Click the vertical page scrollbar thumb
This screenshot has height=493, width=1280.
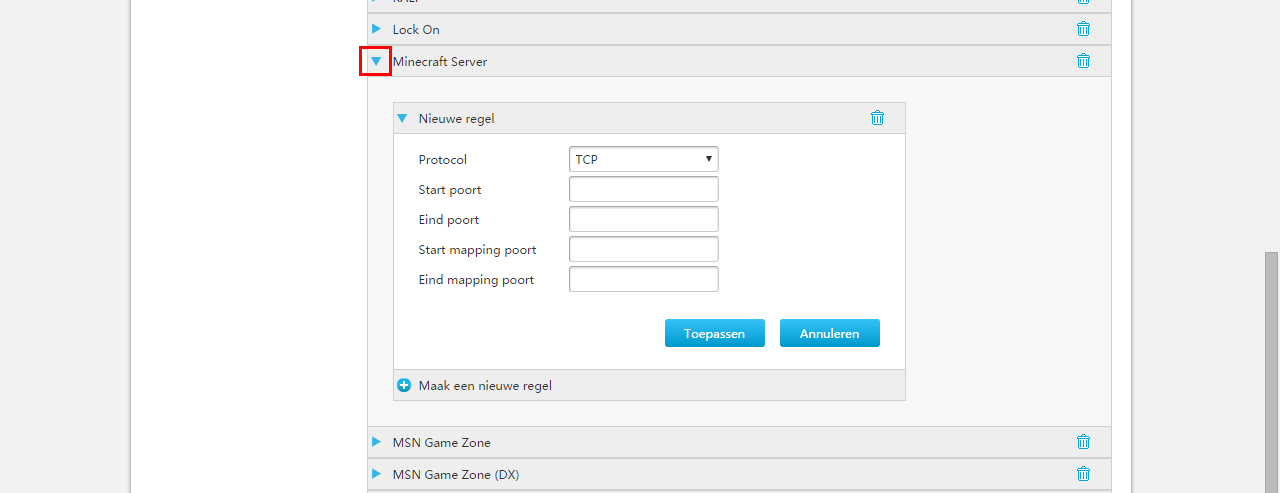(1271, 370)
